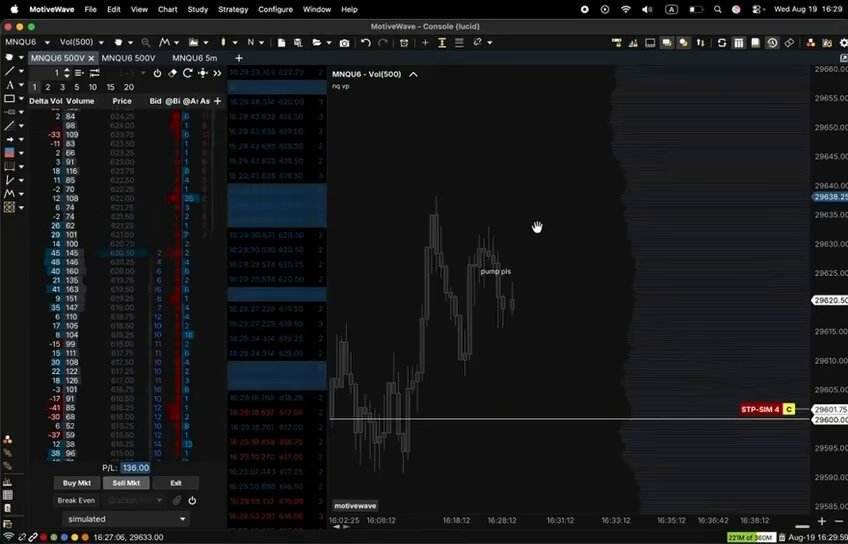Toggle the coins highlighted toolbar button

[684, 43]
